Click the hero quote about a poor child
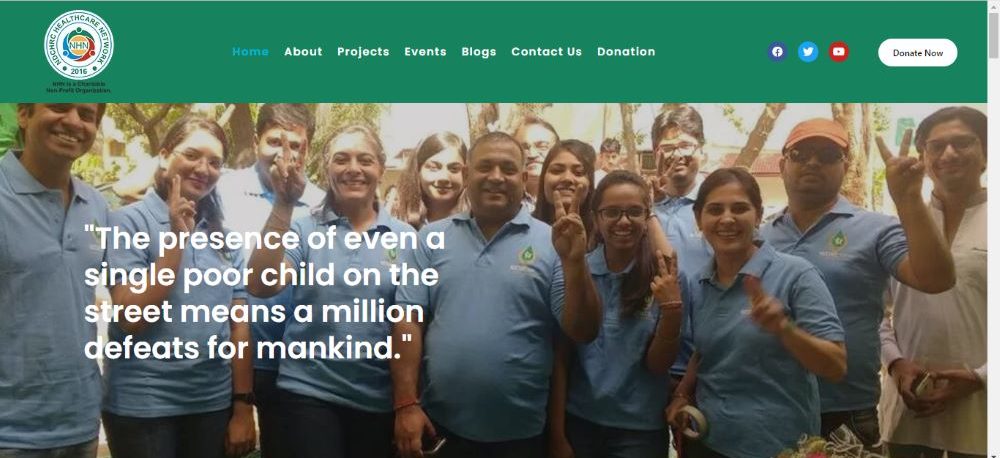This screenshot has height=458, width=1000. (265, 293)
